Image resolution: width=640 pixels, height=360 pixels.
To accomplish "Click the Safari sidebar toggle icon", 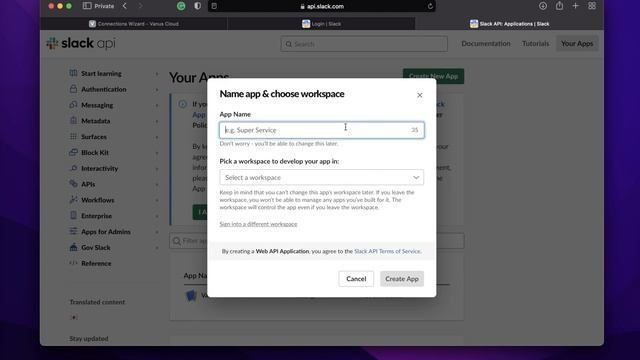I will 87,6.
